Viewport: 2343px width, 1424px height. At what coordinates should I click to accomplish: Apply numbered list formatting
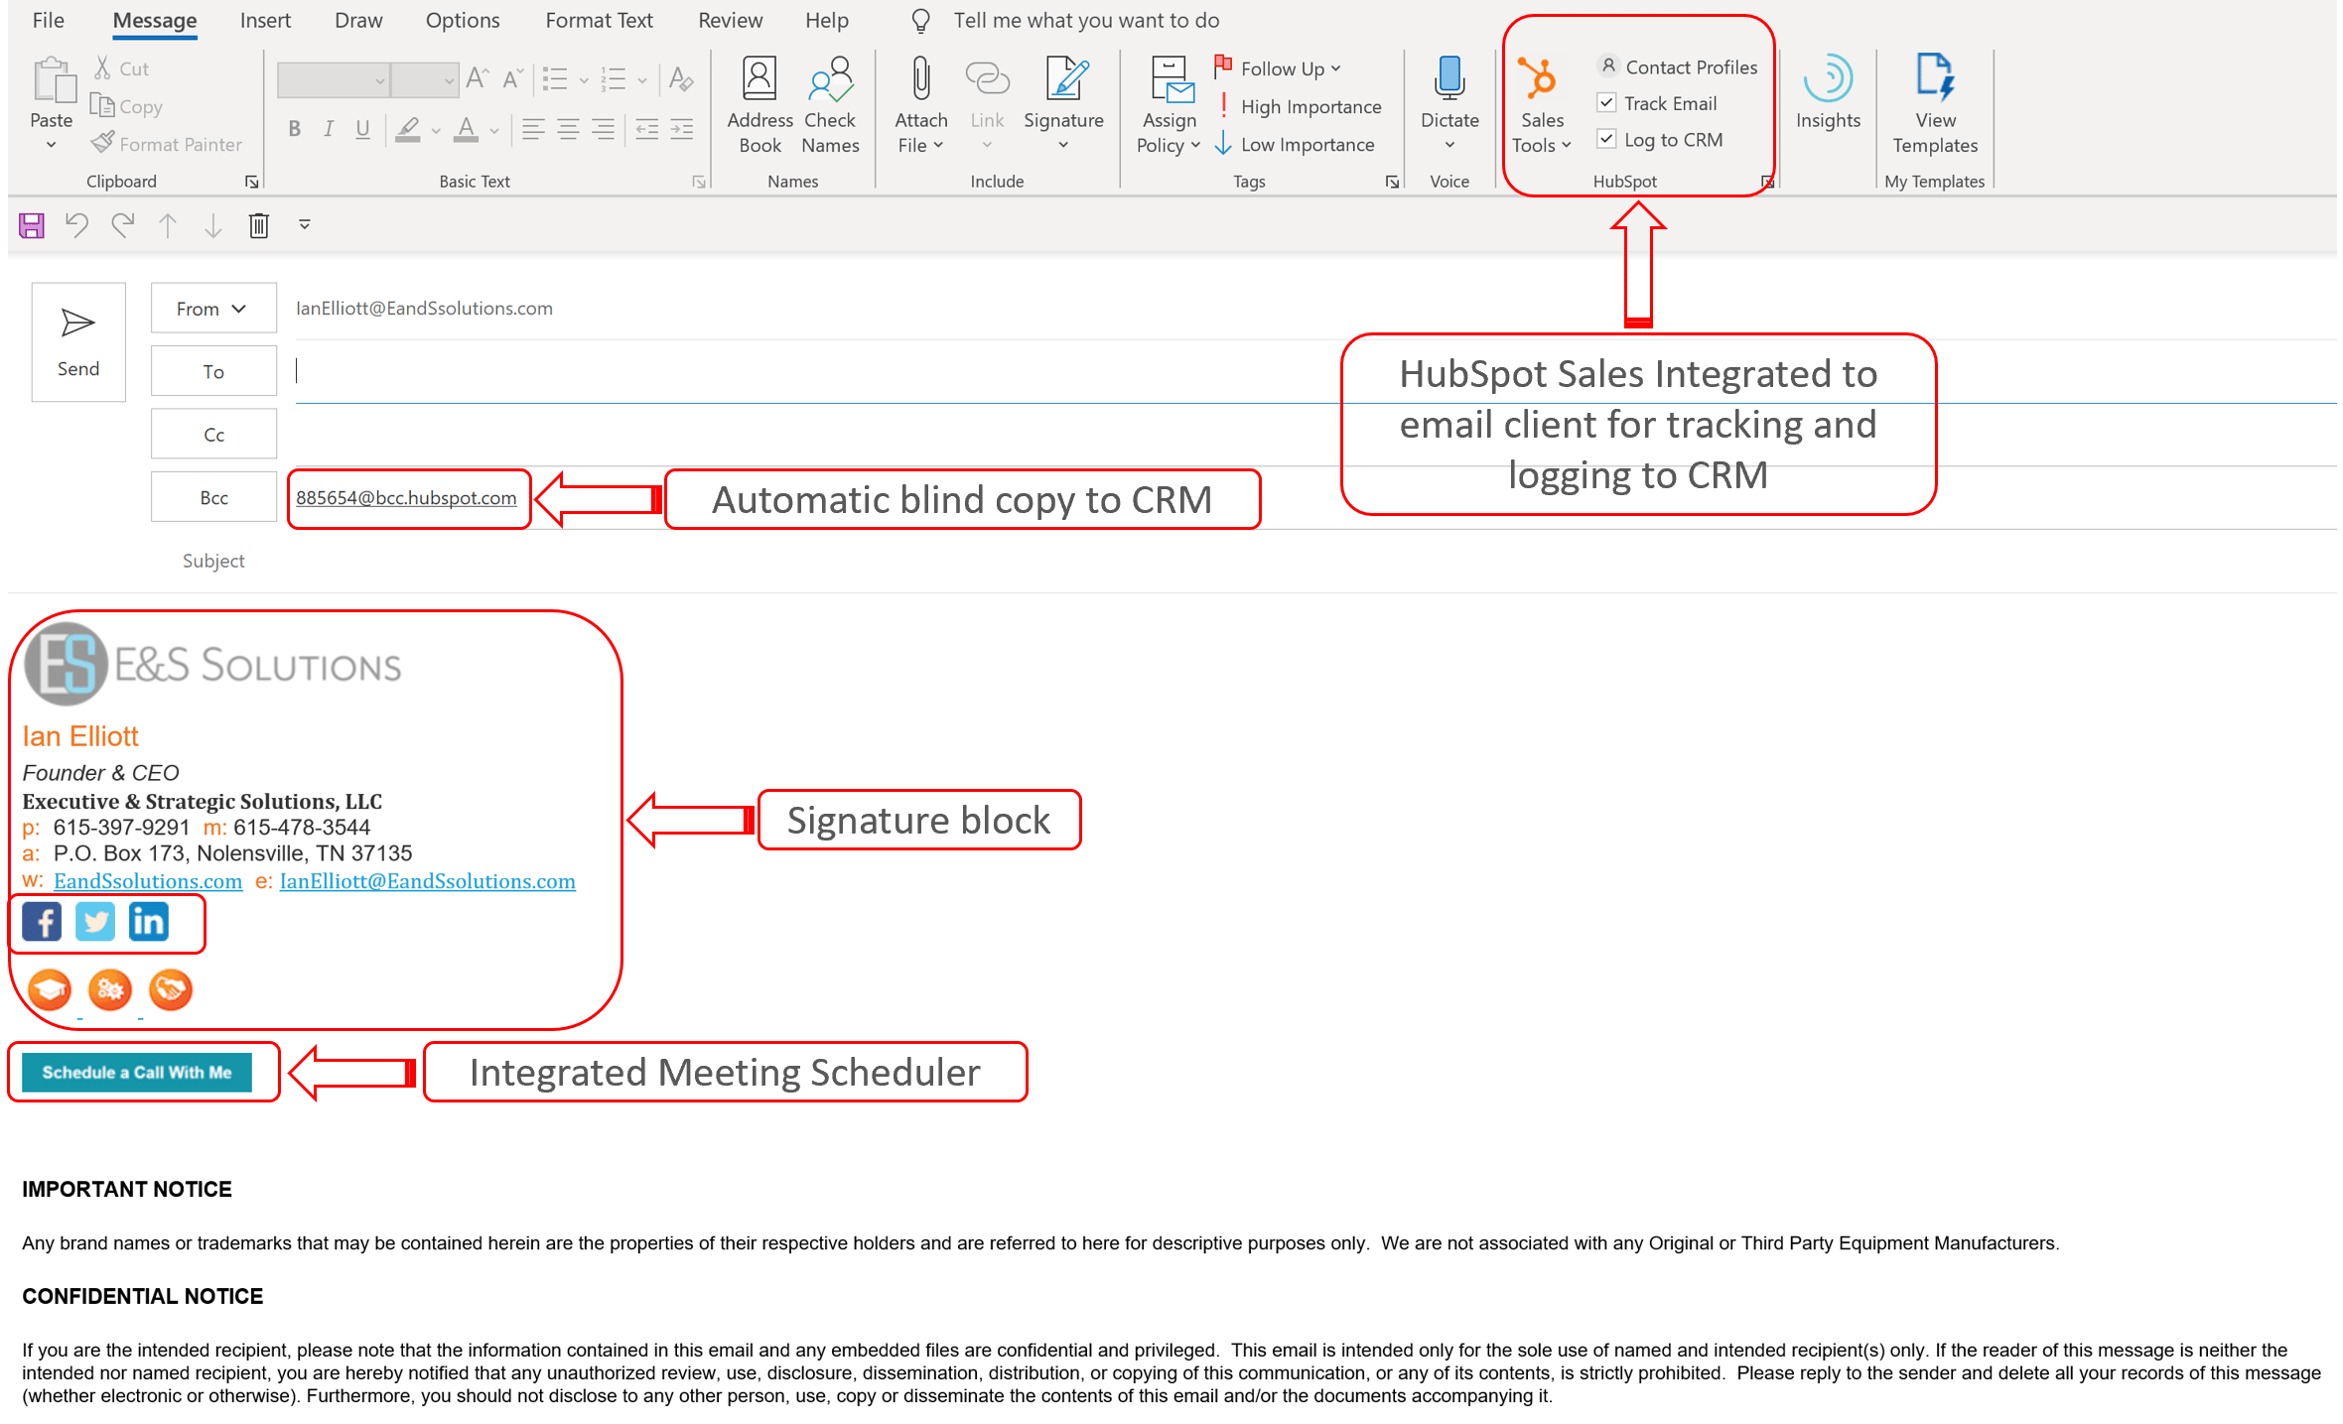tap(613, 79)
